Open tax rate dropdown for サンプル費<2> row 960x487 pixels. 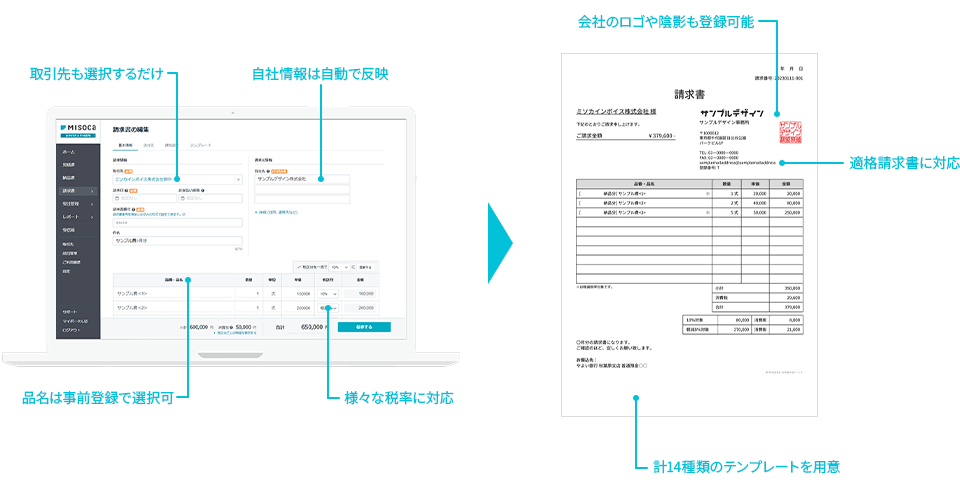pos(328,308)
